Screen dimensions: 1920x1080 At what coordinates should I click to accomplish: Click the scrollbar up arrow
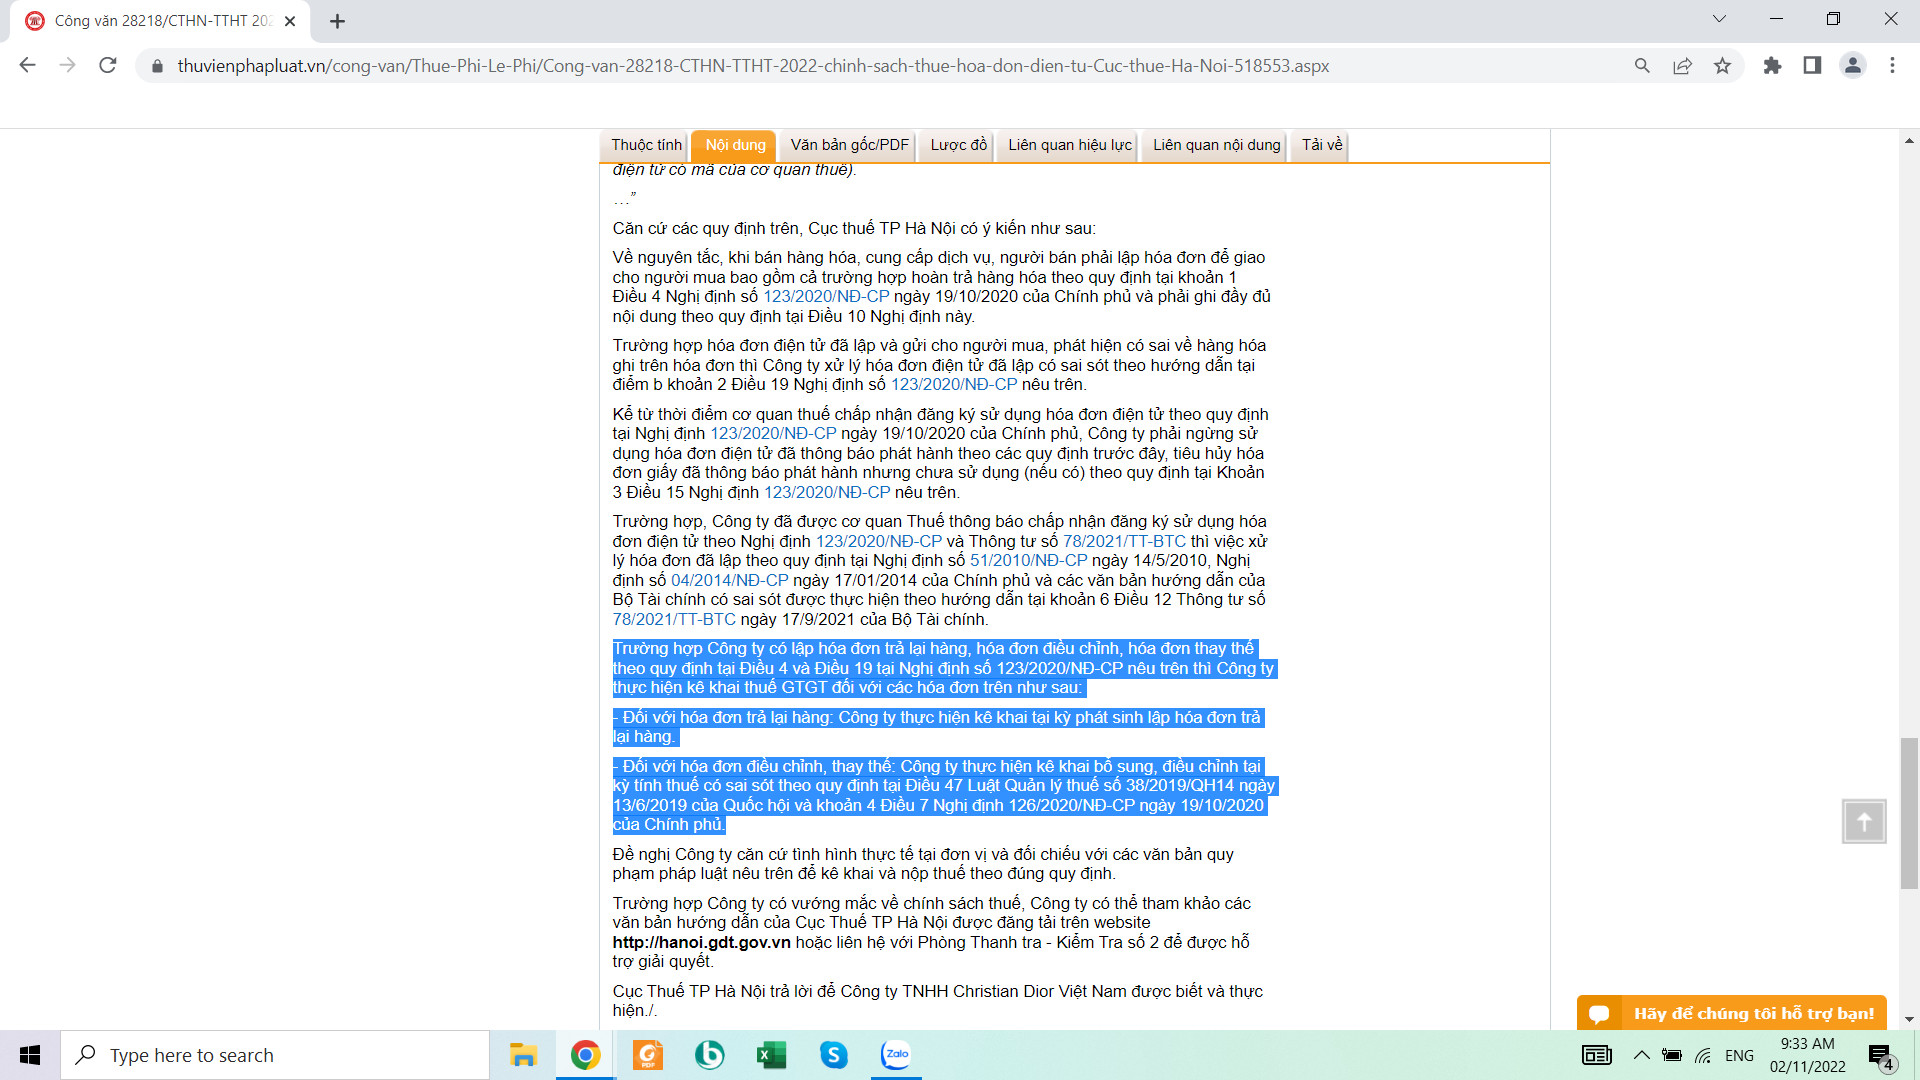pos(1909,141)
